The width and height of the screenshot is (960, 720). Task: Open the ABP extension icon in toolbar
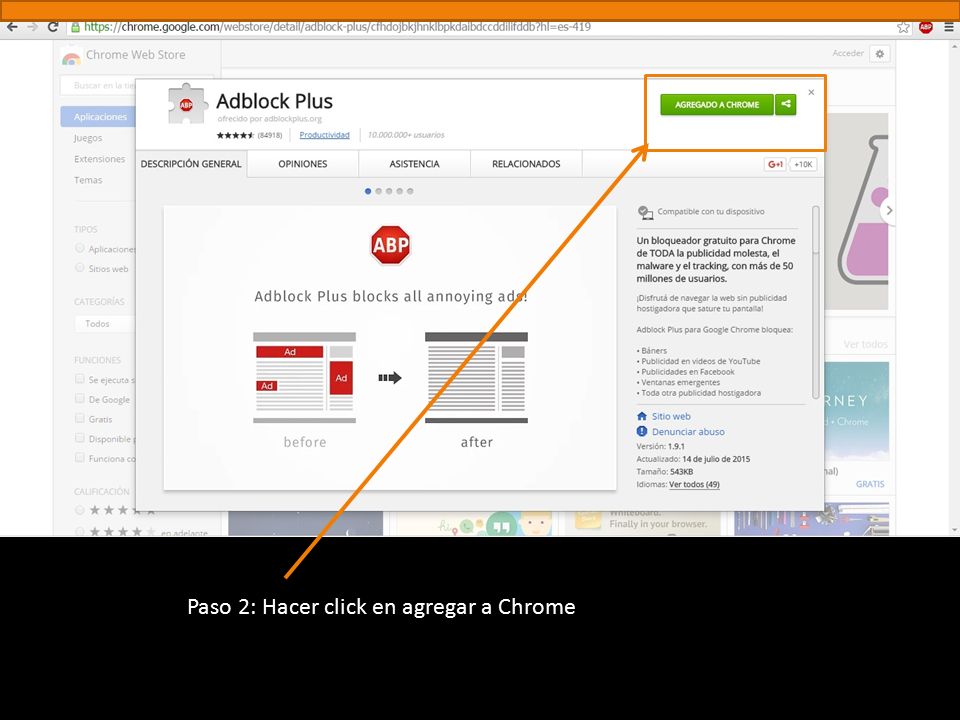coord(926,27)
